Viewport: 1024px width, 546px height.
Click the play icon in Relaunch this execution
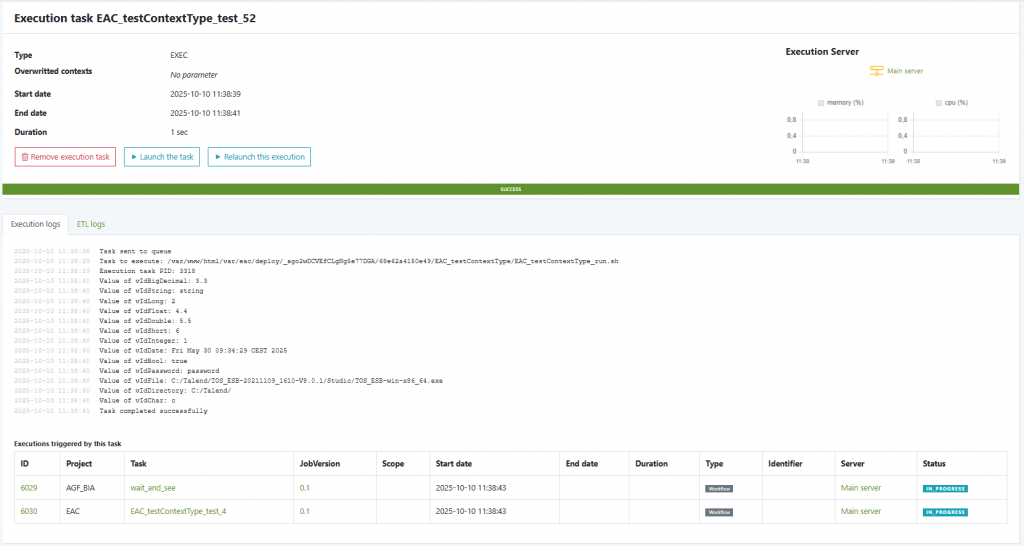(218, 157)
